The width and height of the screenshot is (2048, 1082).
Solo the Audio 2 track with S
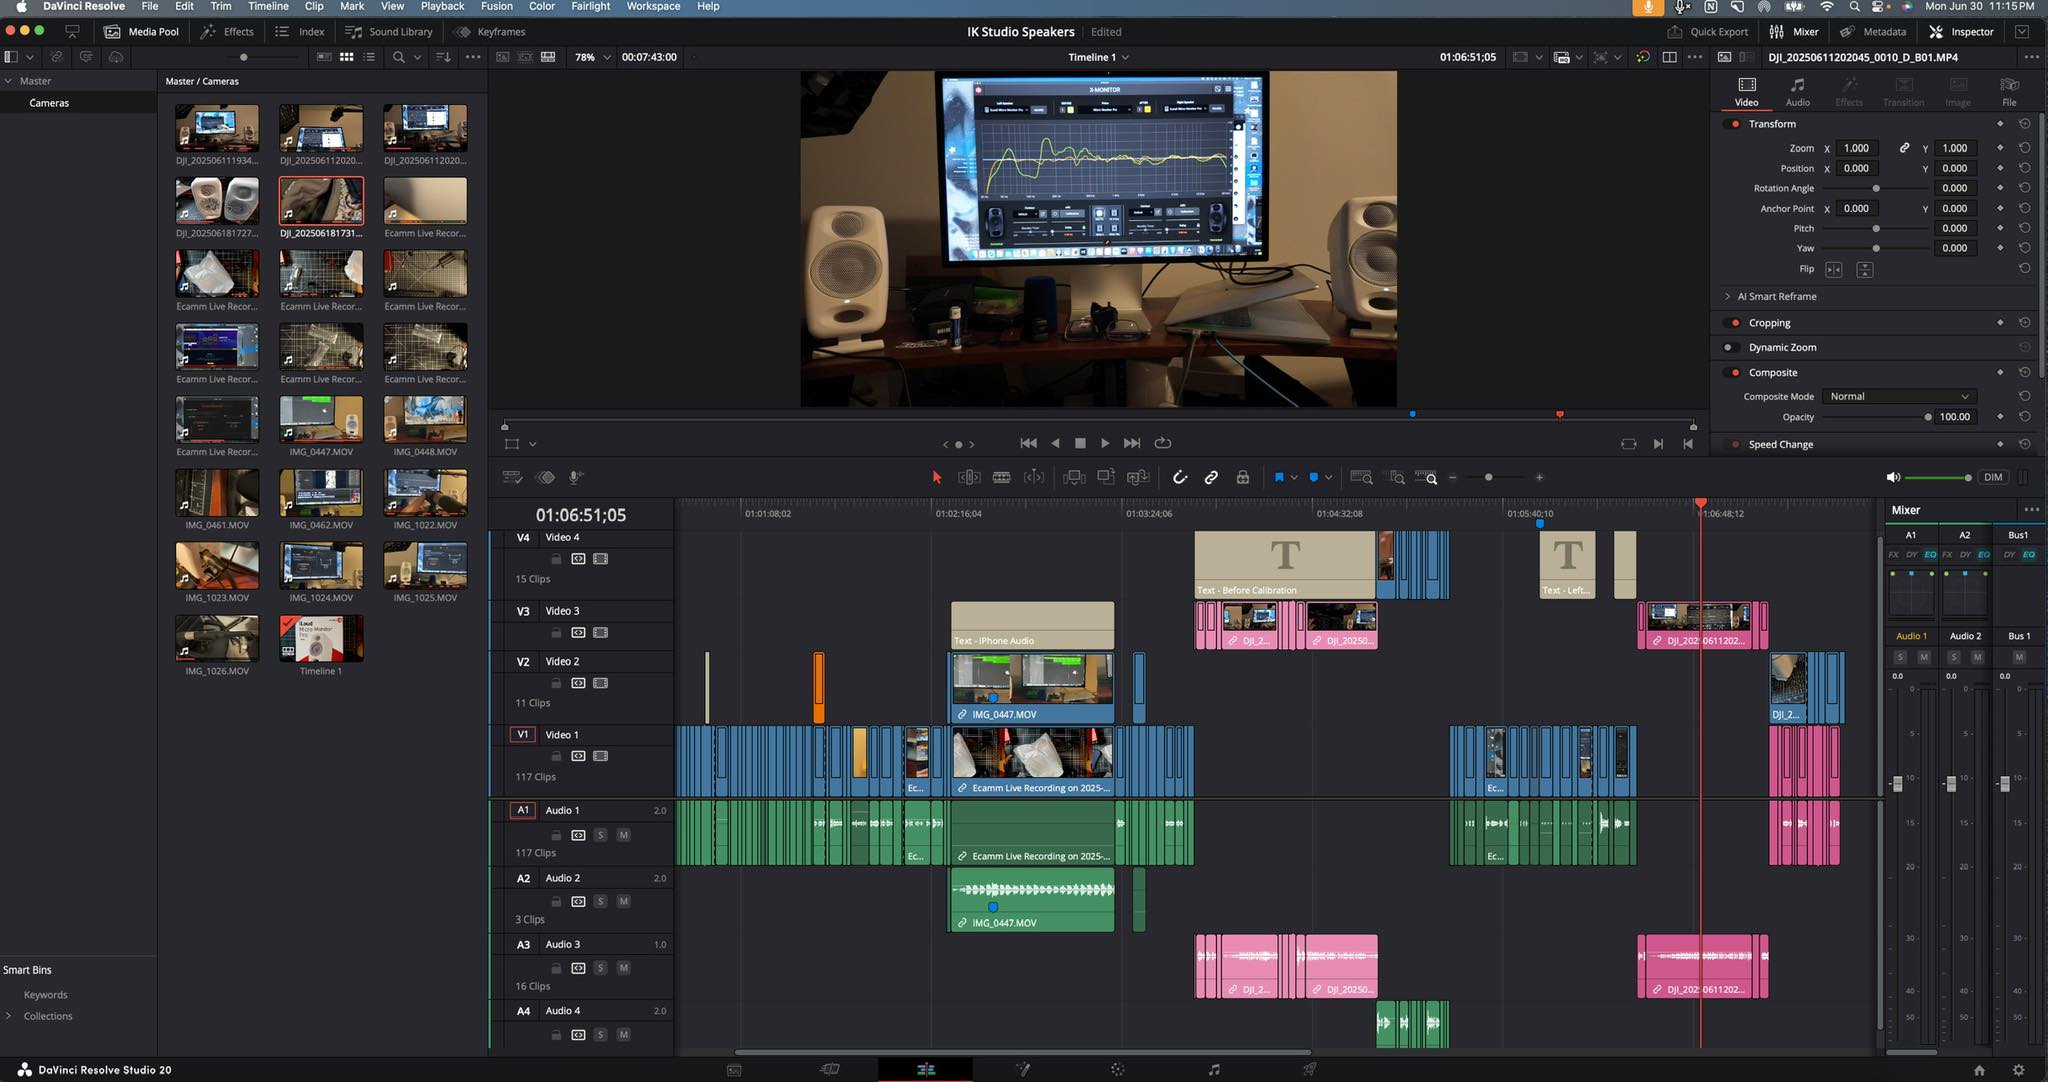(x=601, y=902)
